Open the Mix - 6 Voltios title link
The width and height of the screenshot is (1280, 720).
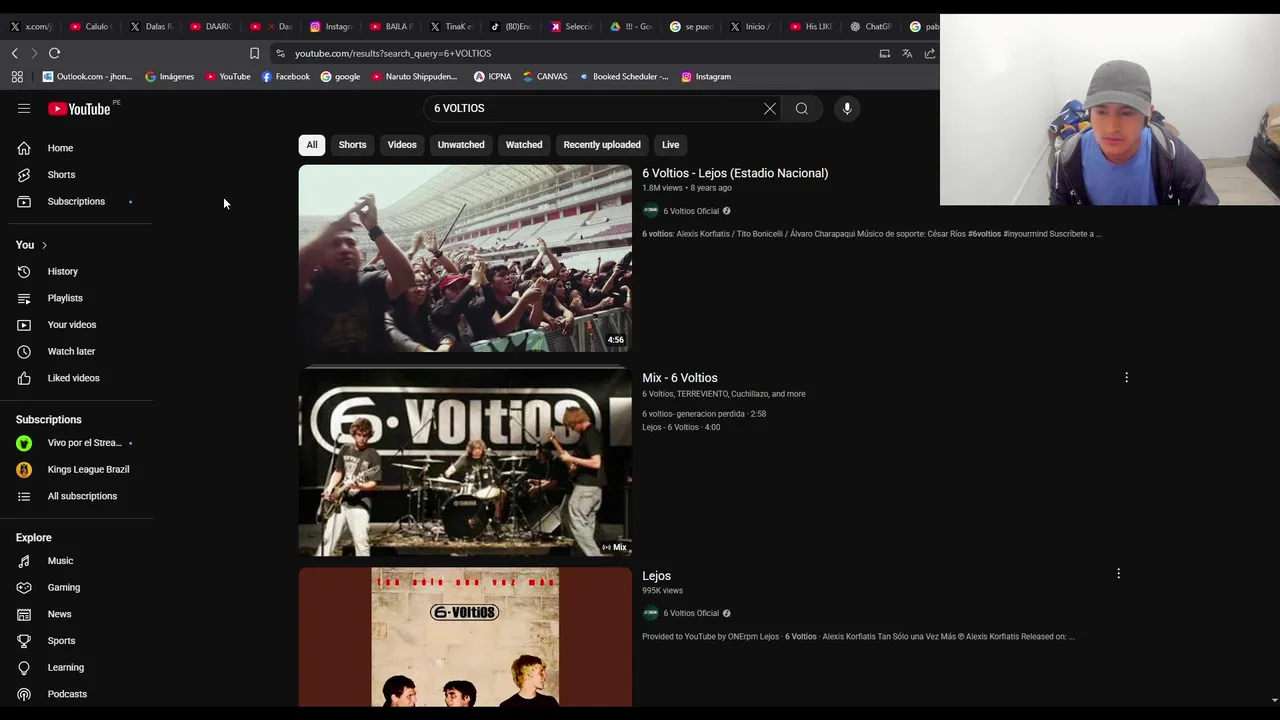click(x=680, y=378)
